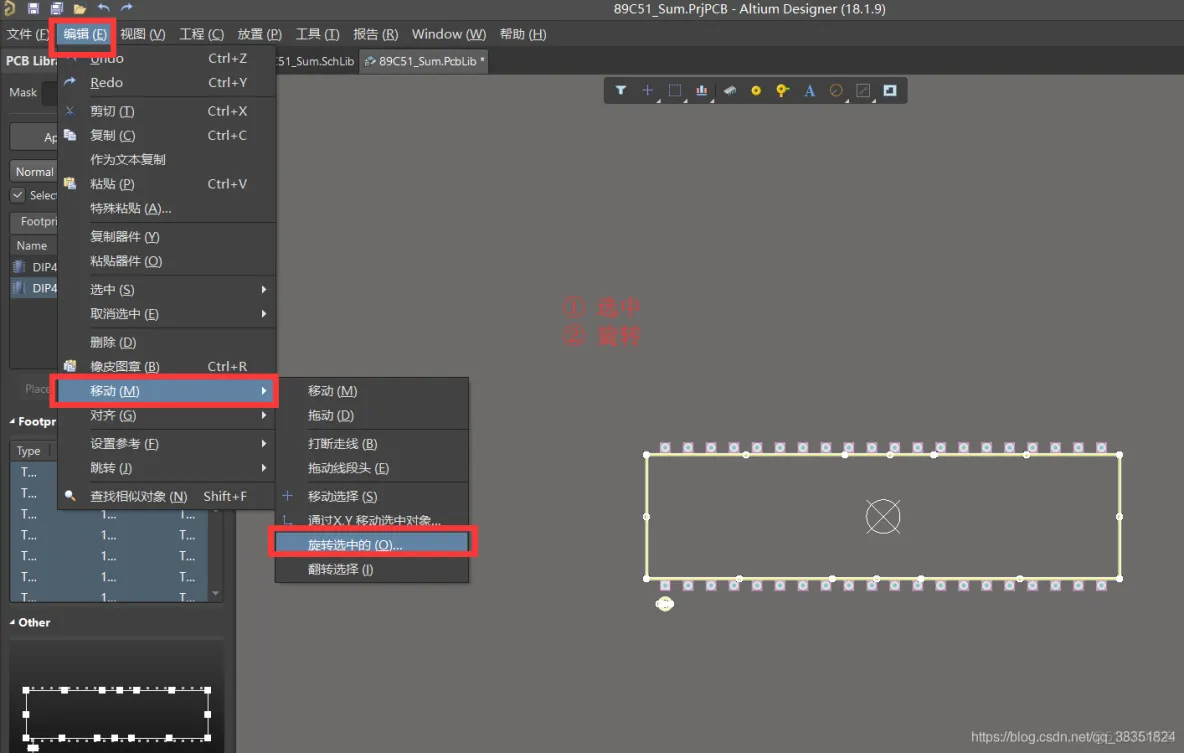Viewport: 1184px width, 753px height.
Task: Open the 工程 (C) menu
Action: (202, 34)
